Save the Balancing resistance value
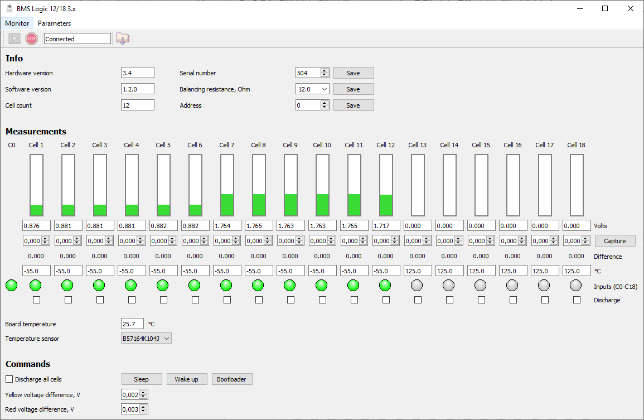The image size is (644, 420). pos(353,89)
